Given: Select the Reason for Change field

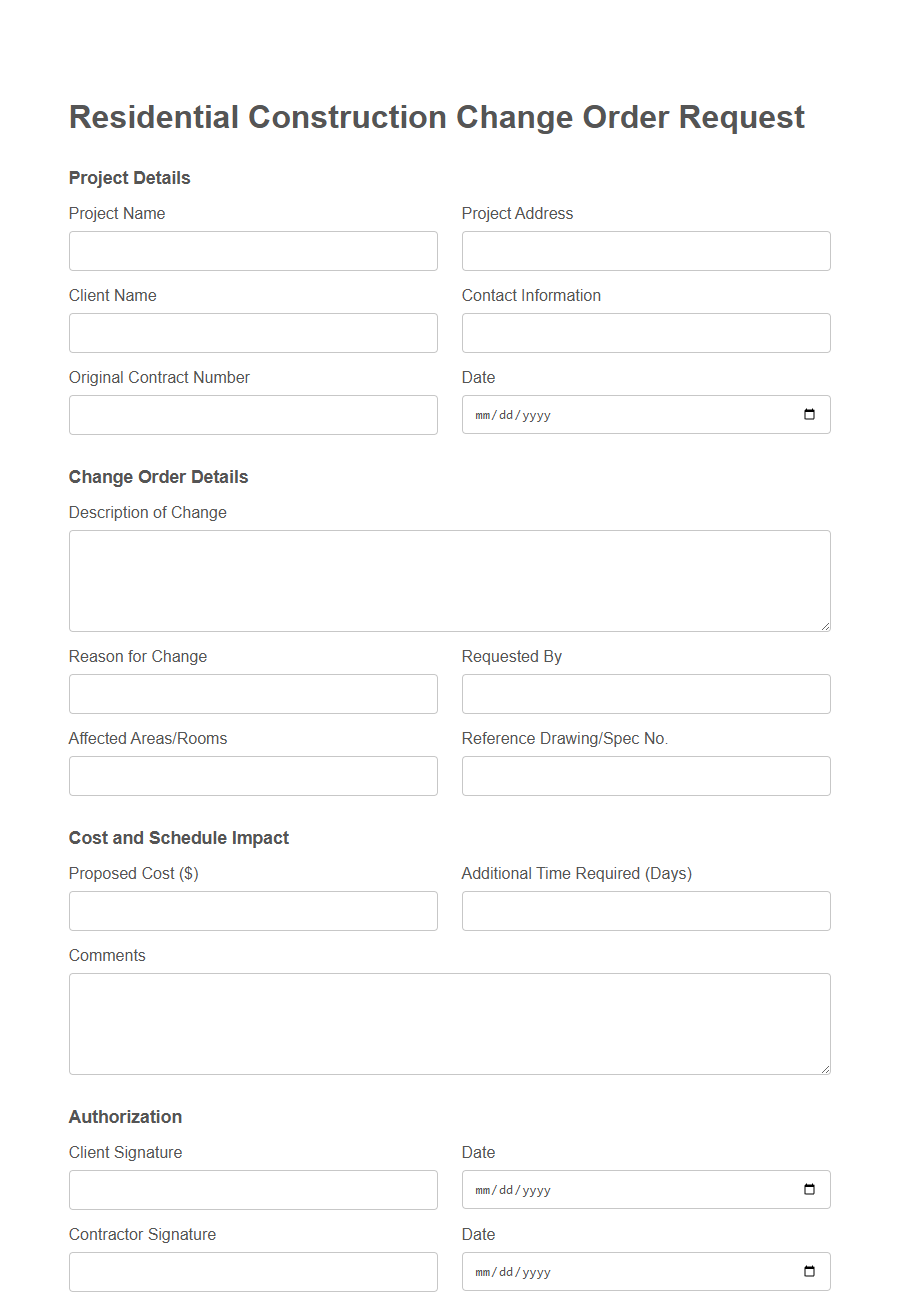Looking at the screenshot, I should coord(253,693).
